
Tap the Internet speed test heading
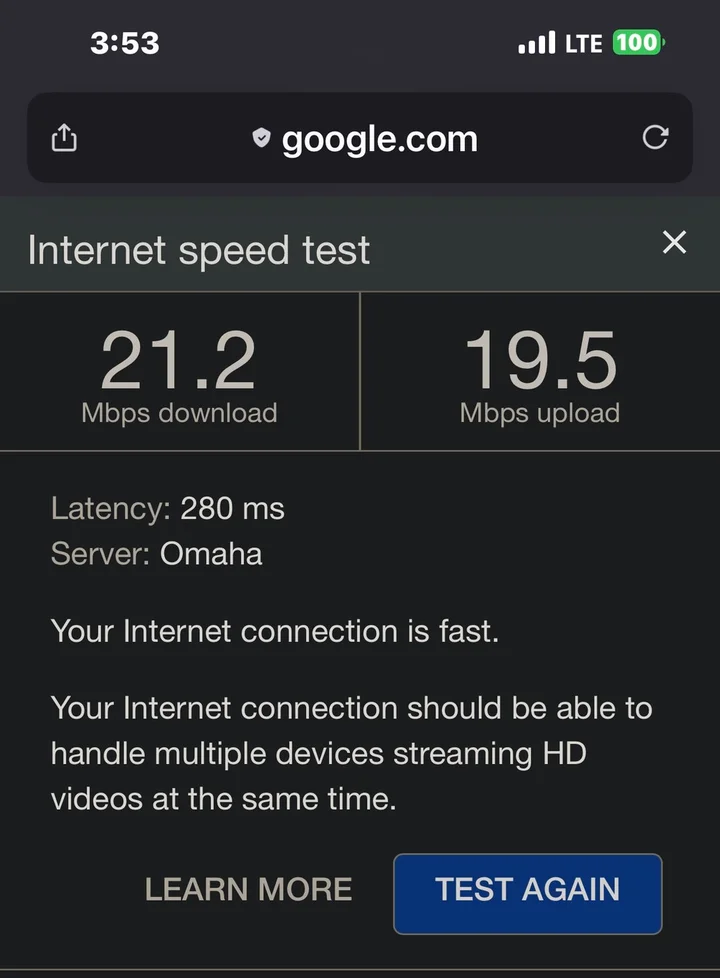click(x=199, y=250)
